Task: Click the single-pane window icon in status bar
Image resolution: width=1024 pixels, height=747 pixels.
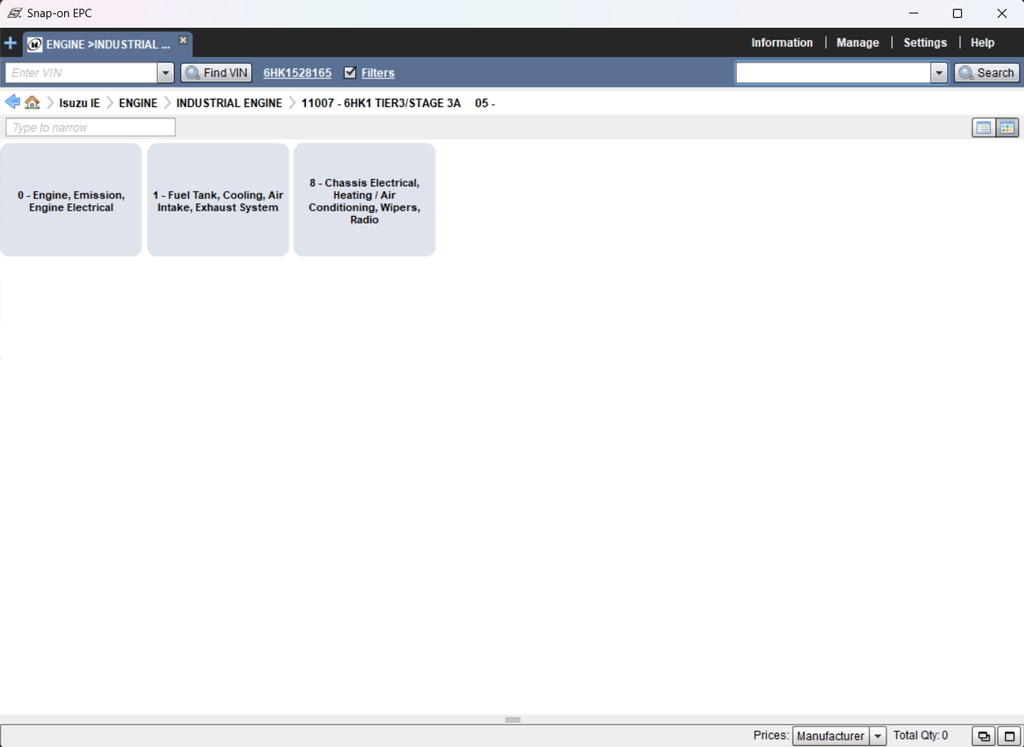Action: 1009,736
